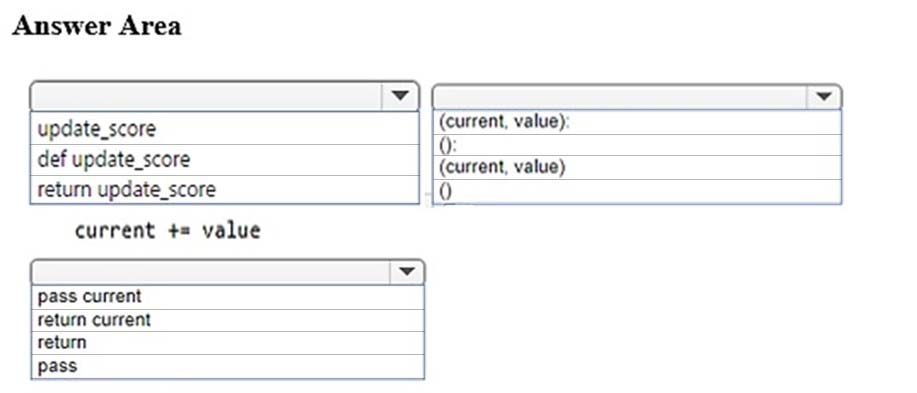This screenshot has width=917, height=393.
Task: Click the "Answer Area" heading
Action: point(97,26)
